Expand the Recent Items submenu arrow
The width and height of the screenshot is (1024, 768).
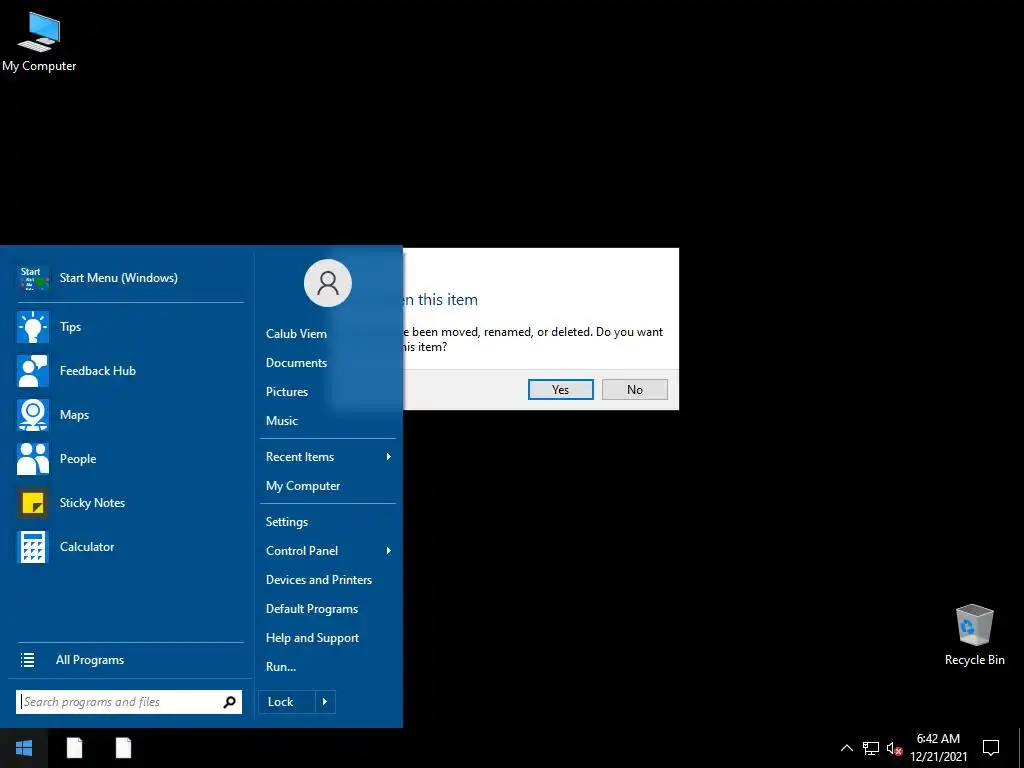389,456
